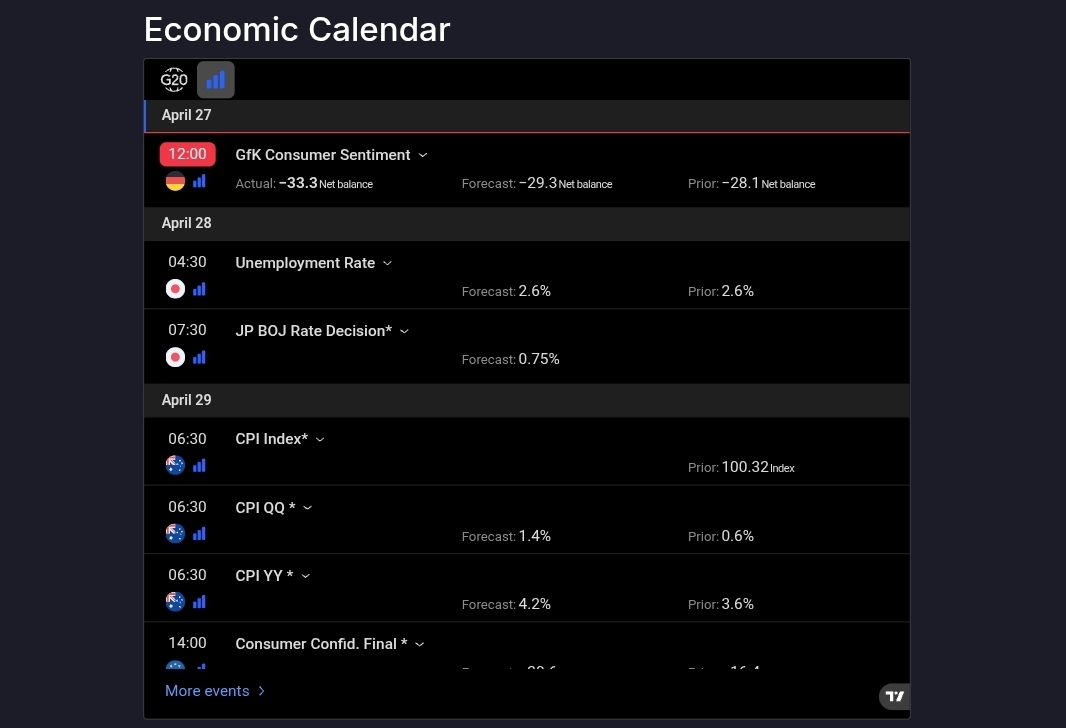Click the TradingView logo badge
Viewport: 1066px width, 728px height.
click(x=894, y=696)
